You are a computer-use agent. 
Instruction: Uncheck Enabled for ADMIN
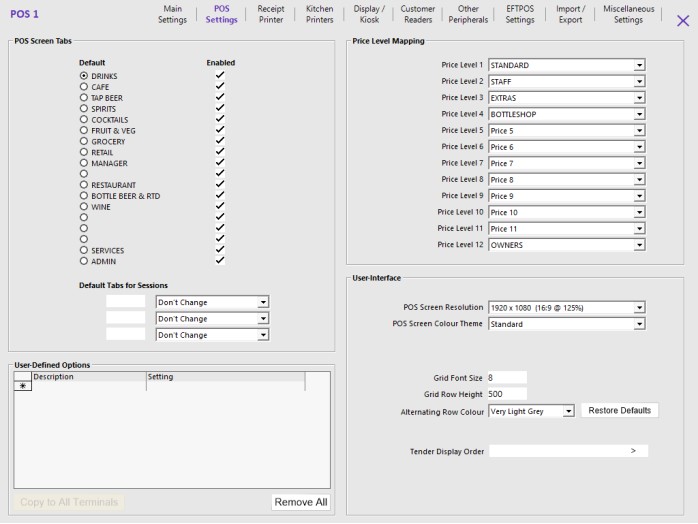click(220, 260)
